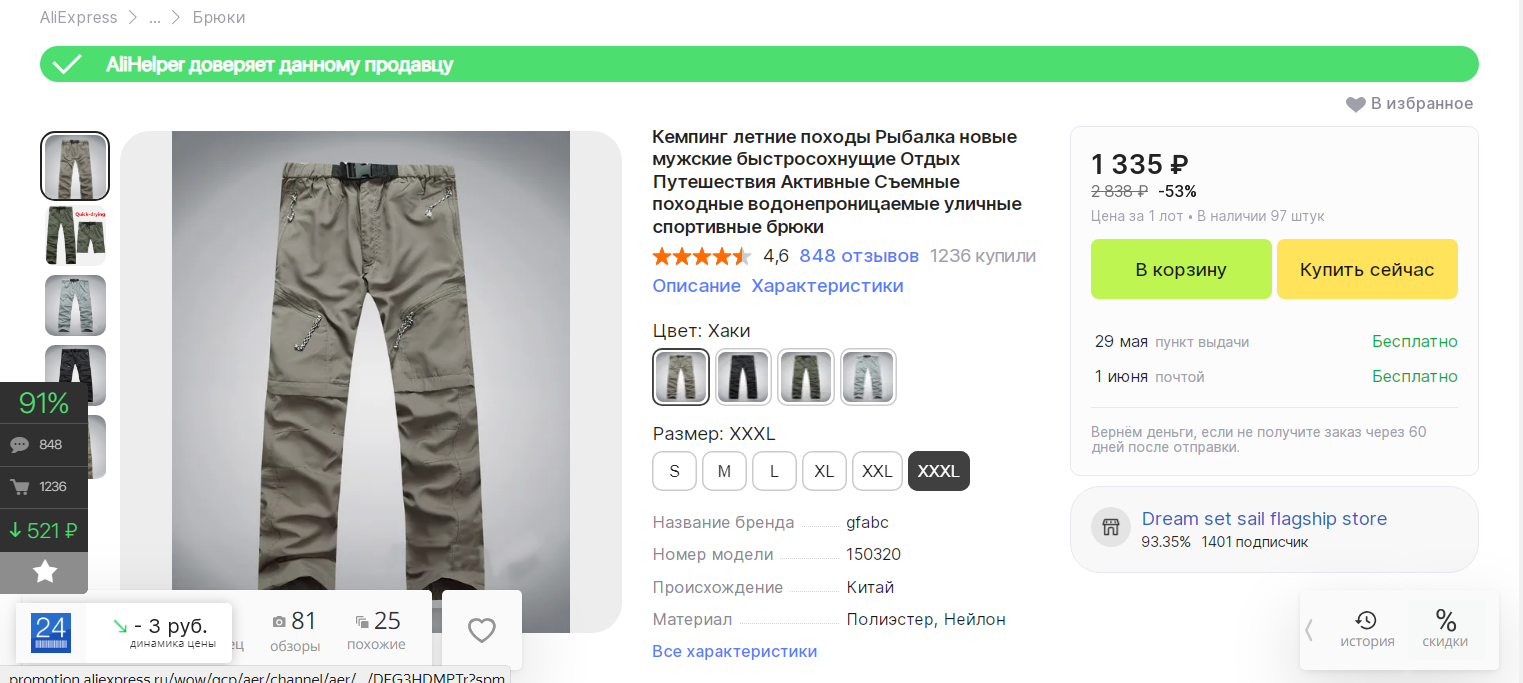
Task: Add item to favorites via heart icon
Action: (x=1356, y=104)
